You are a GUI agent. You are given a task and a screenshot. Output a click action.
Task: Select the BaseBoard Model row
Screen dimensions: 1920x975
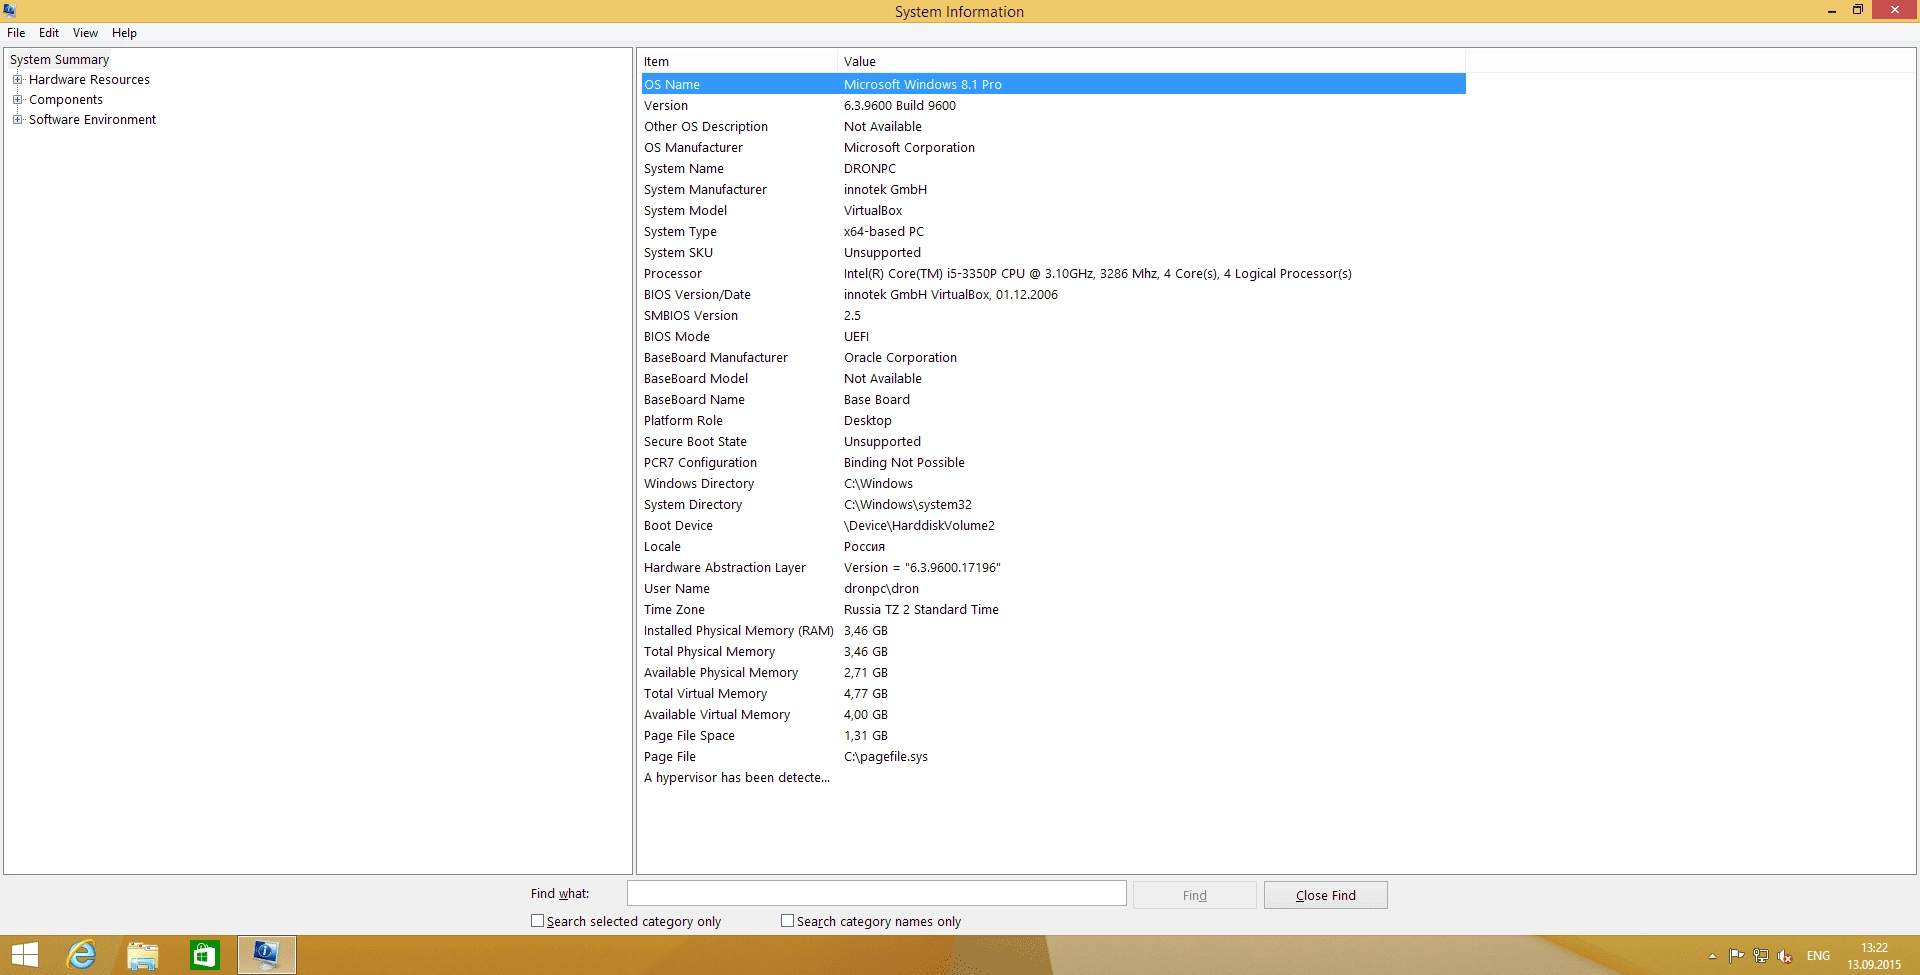coord(1053,378)
